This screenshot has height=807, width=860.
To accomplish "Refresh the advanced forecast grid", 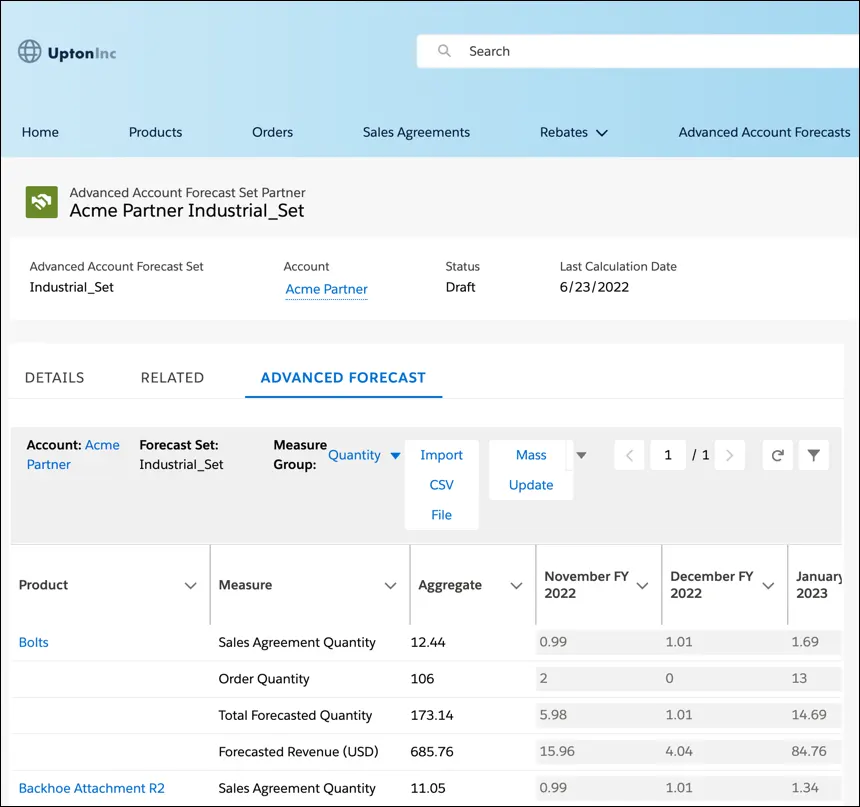I will pyautogui.click(x=779, y=455).
